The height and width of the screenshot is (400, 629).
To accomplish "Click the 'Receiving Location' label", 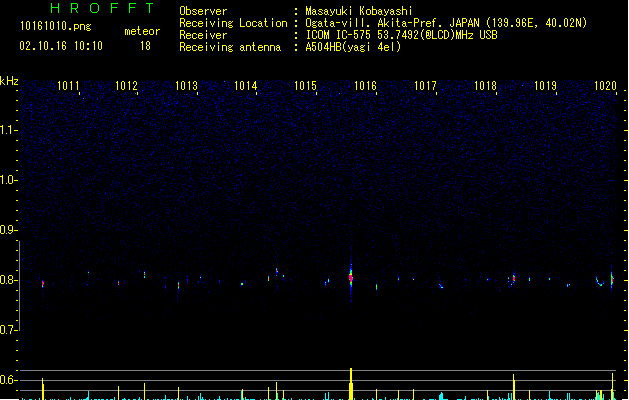I will pyautogui.click(x=233, y=23).
